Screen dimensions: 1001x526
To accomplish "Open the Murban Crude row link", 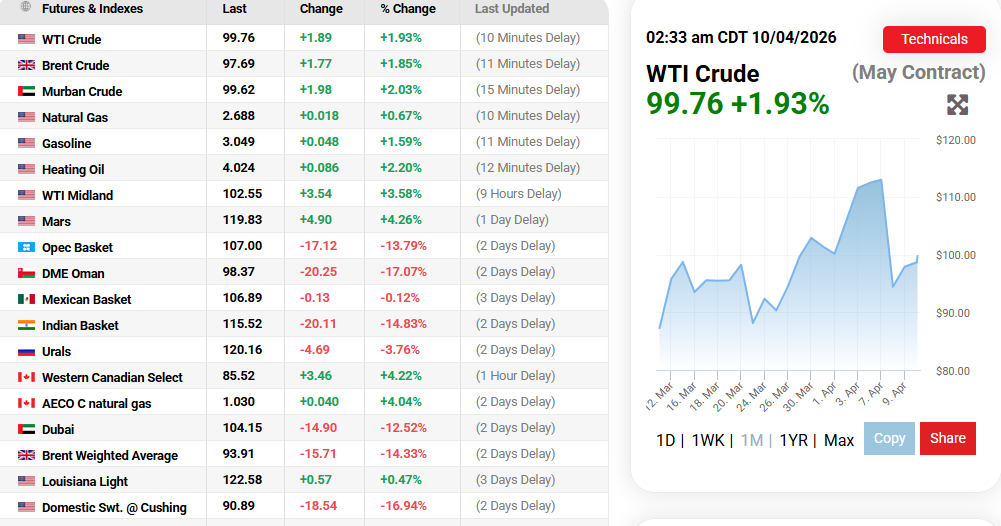I will pos(82,91).
